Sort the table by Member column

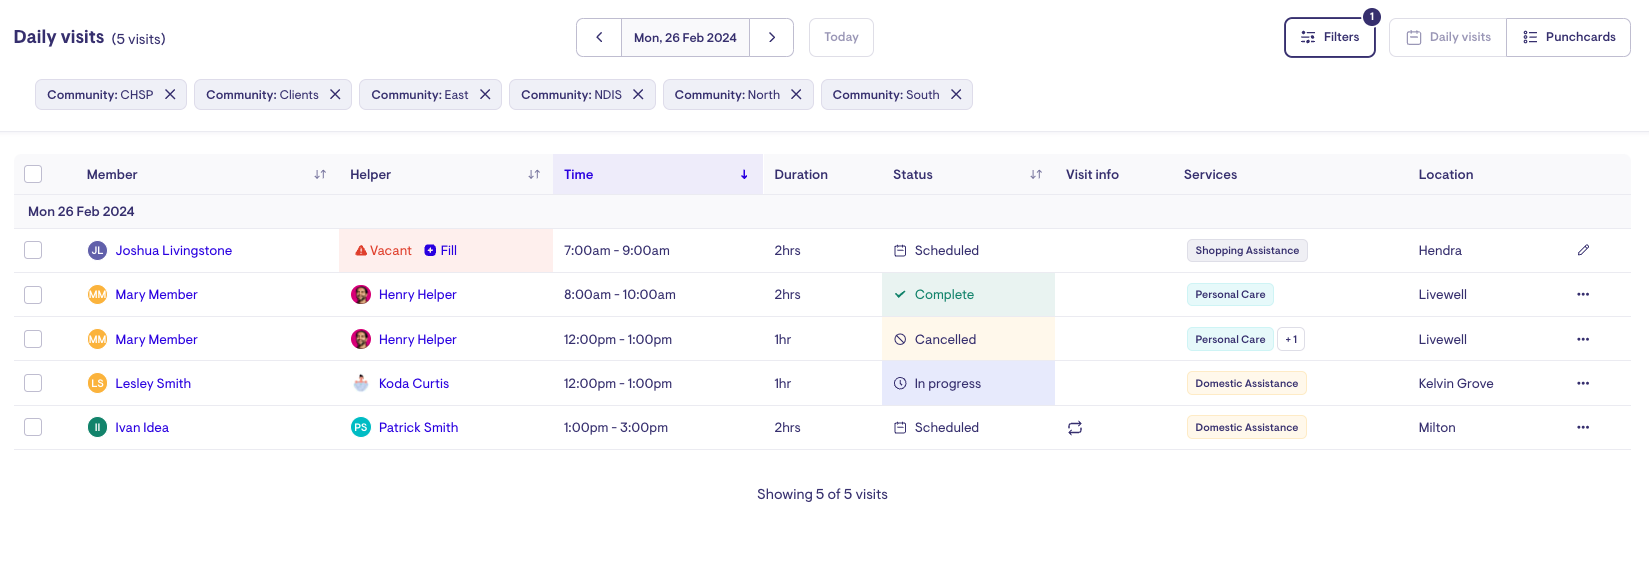[x=320, y=174]
